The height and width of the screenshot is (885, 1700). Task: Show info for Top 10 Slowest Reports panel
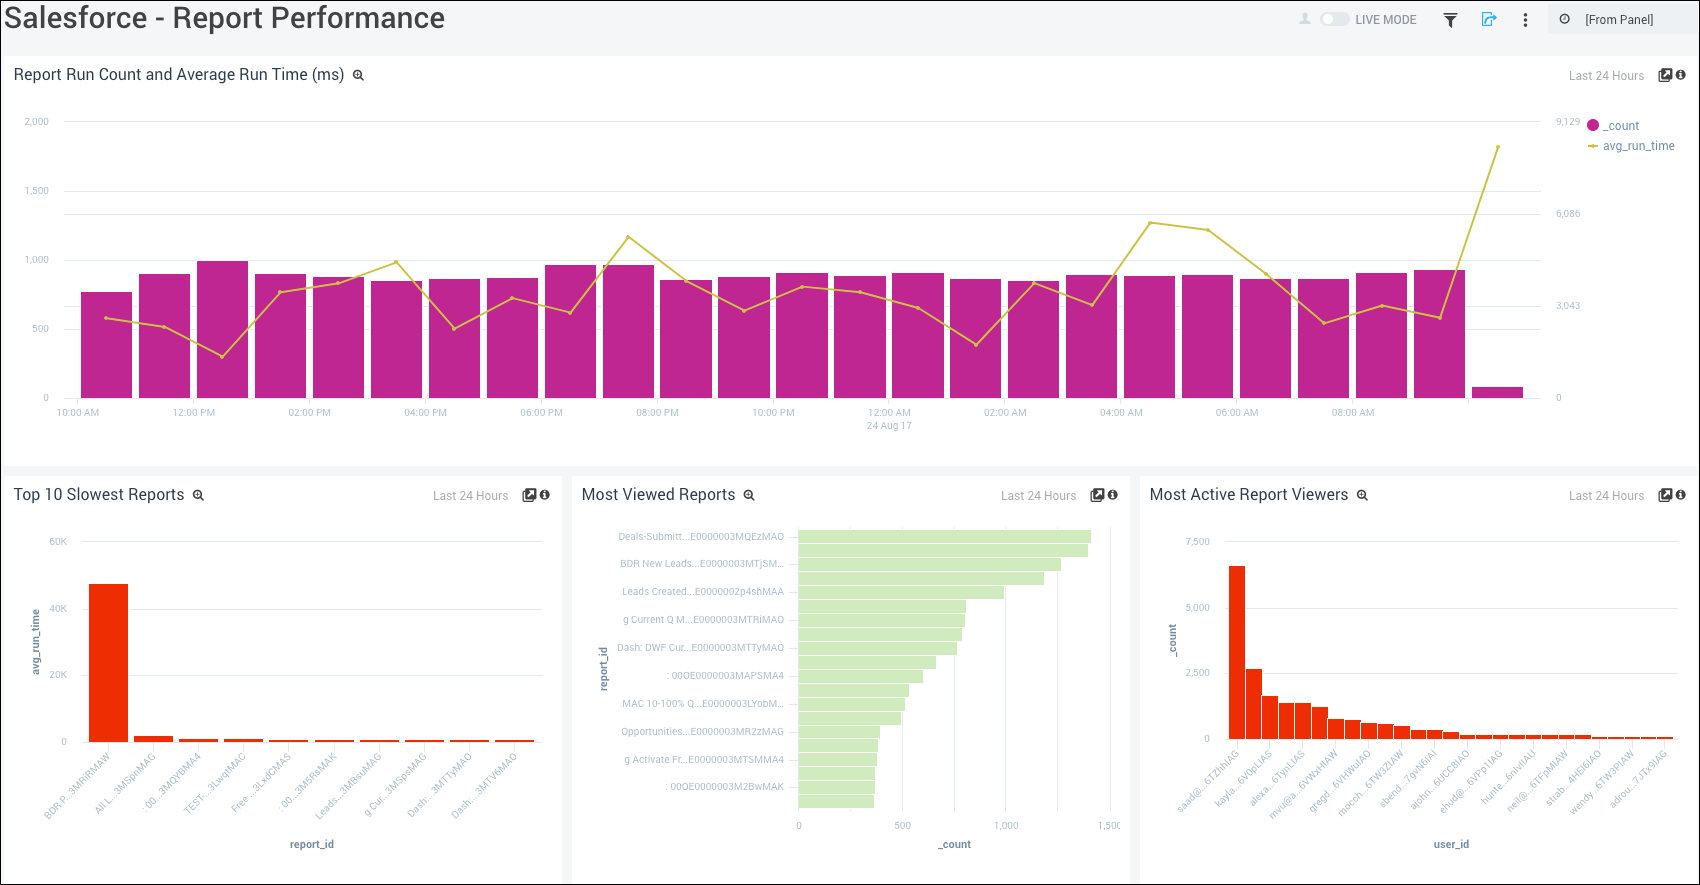(545, 495)
